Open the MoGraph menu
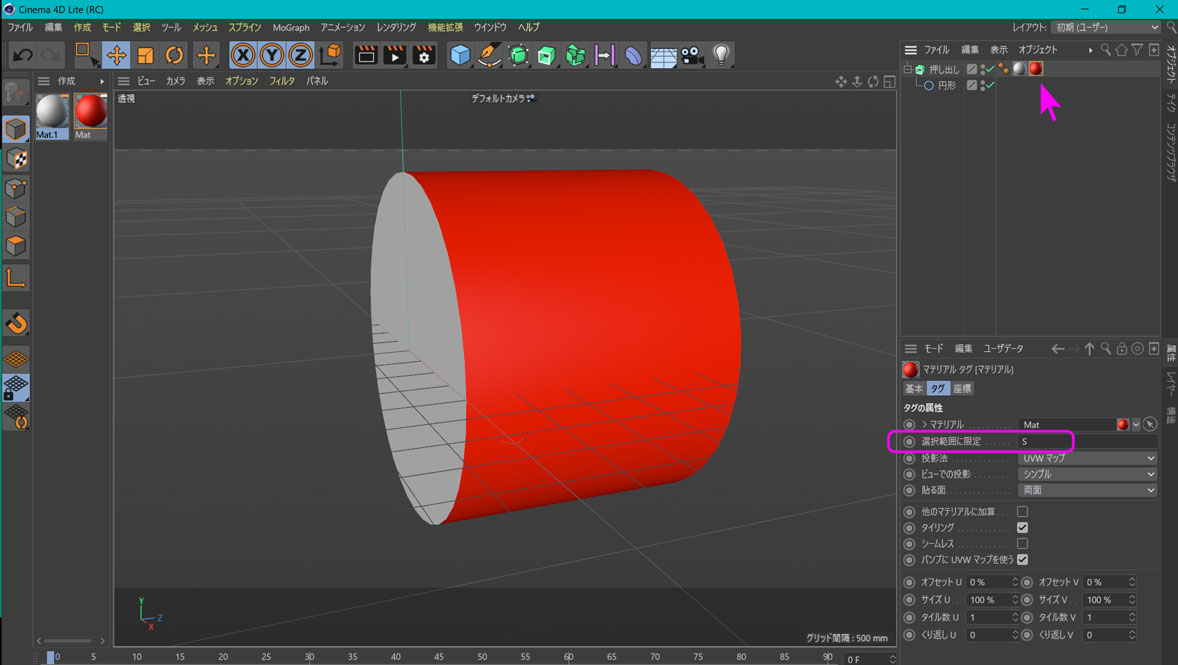The width and height of the screenshot is (1178, 665). point(291,27)
